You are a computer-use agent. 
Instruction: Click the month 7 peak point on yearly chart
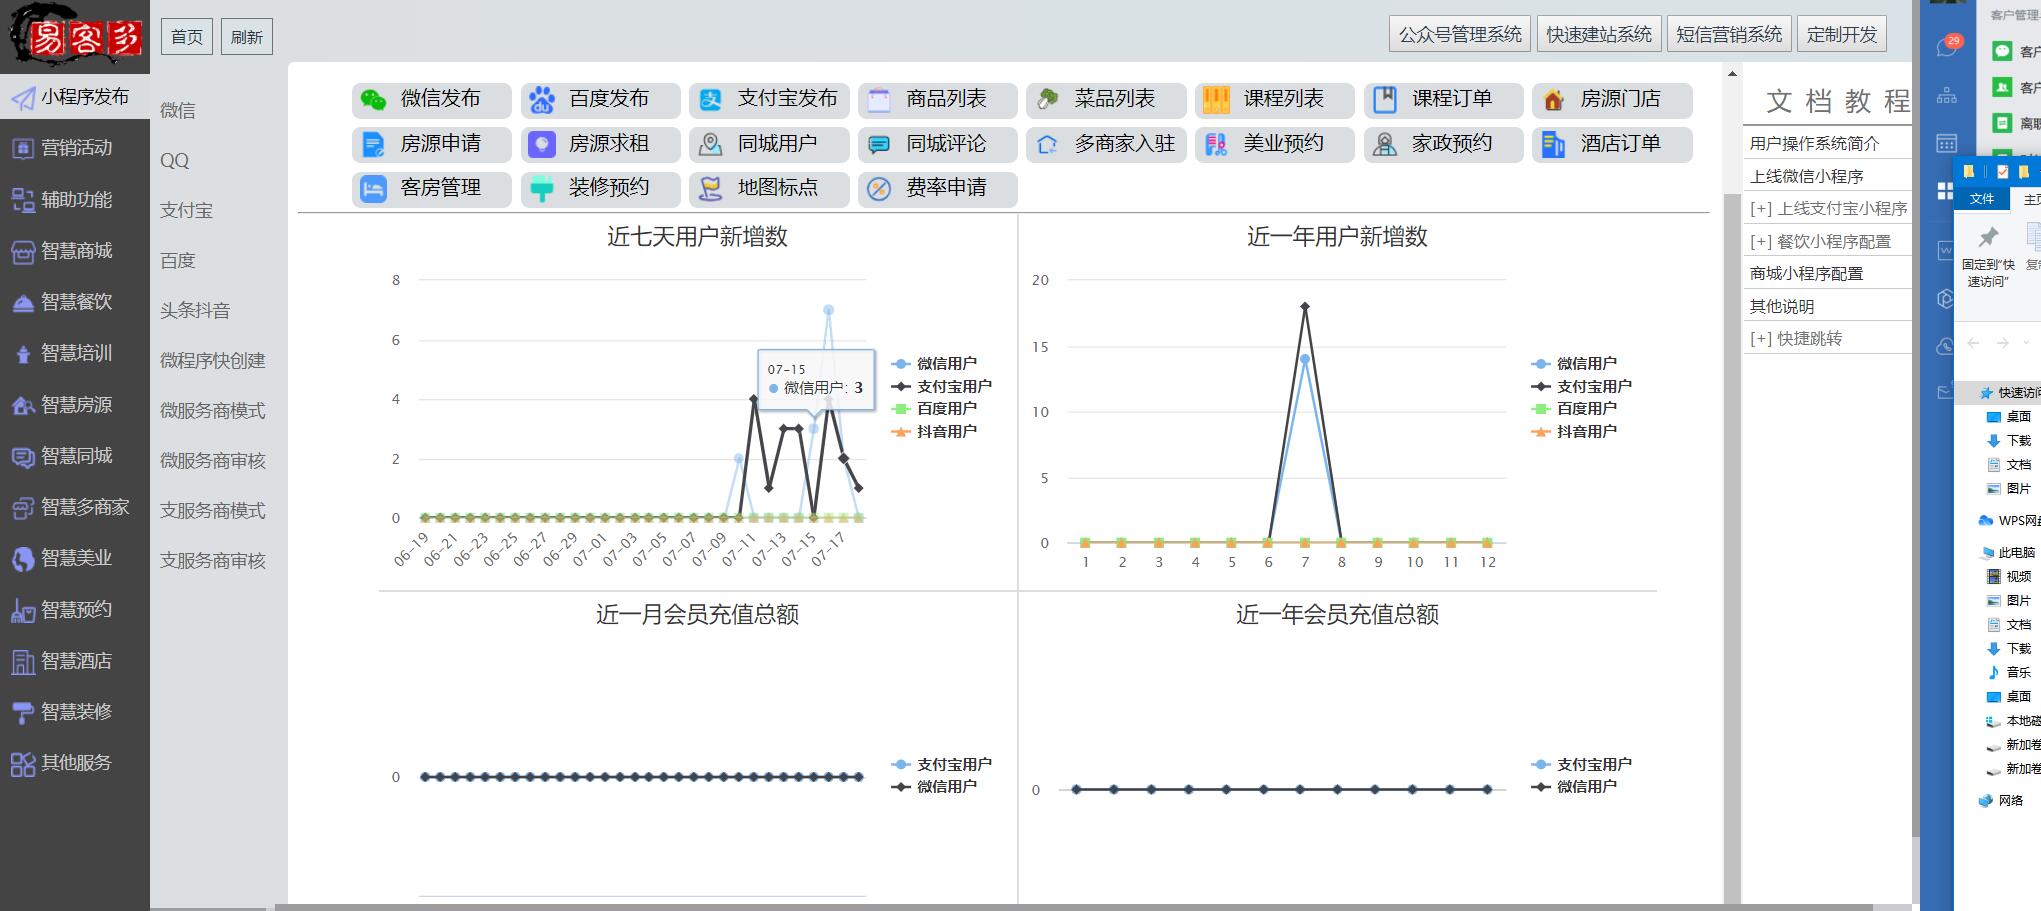(1304, 307)
